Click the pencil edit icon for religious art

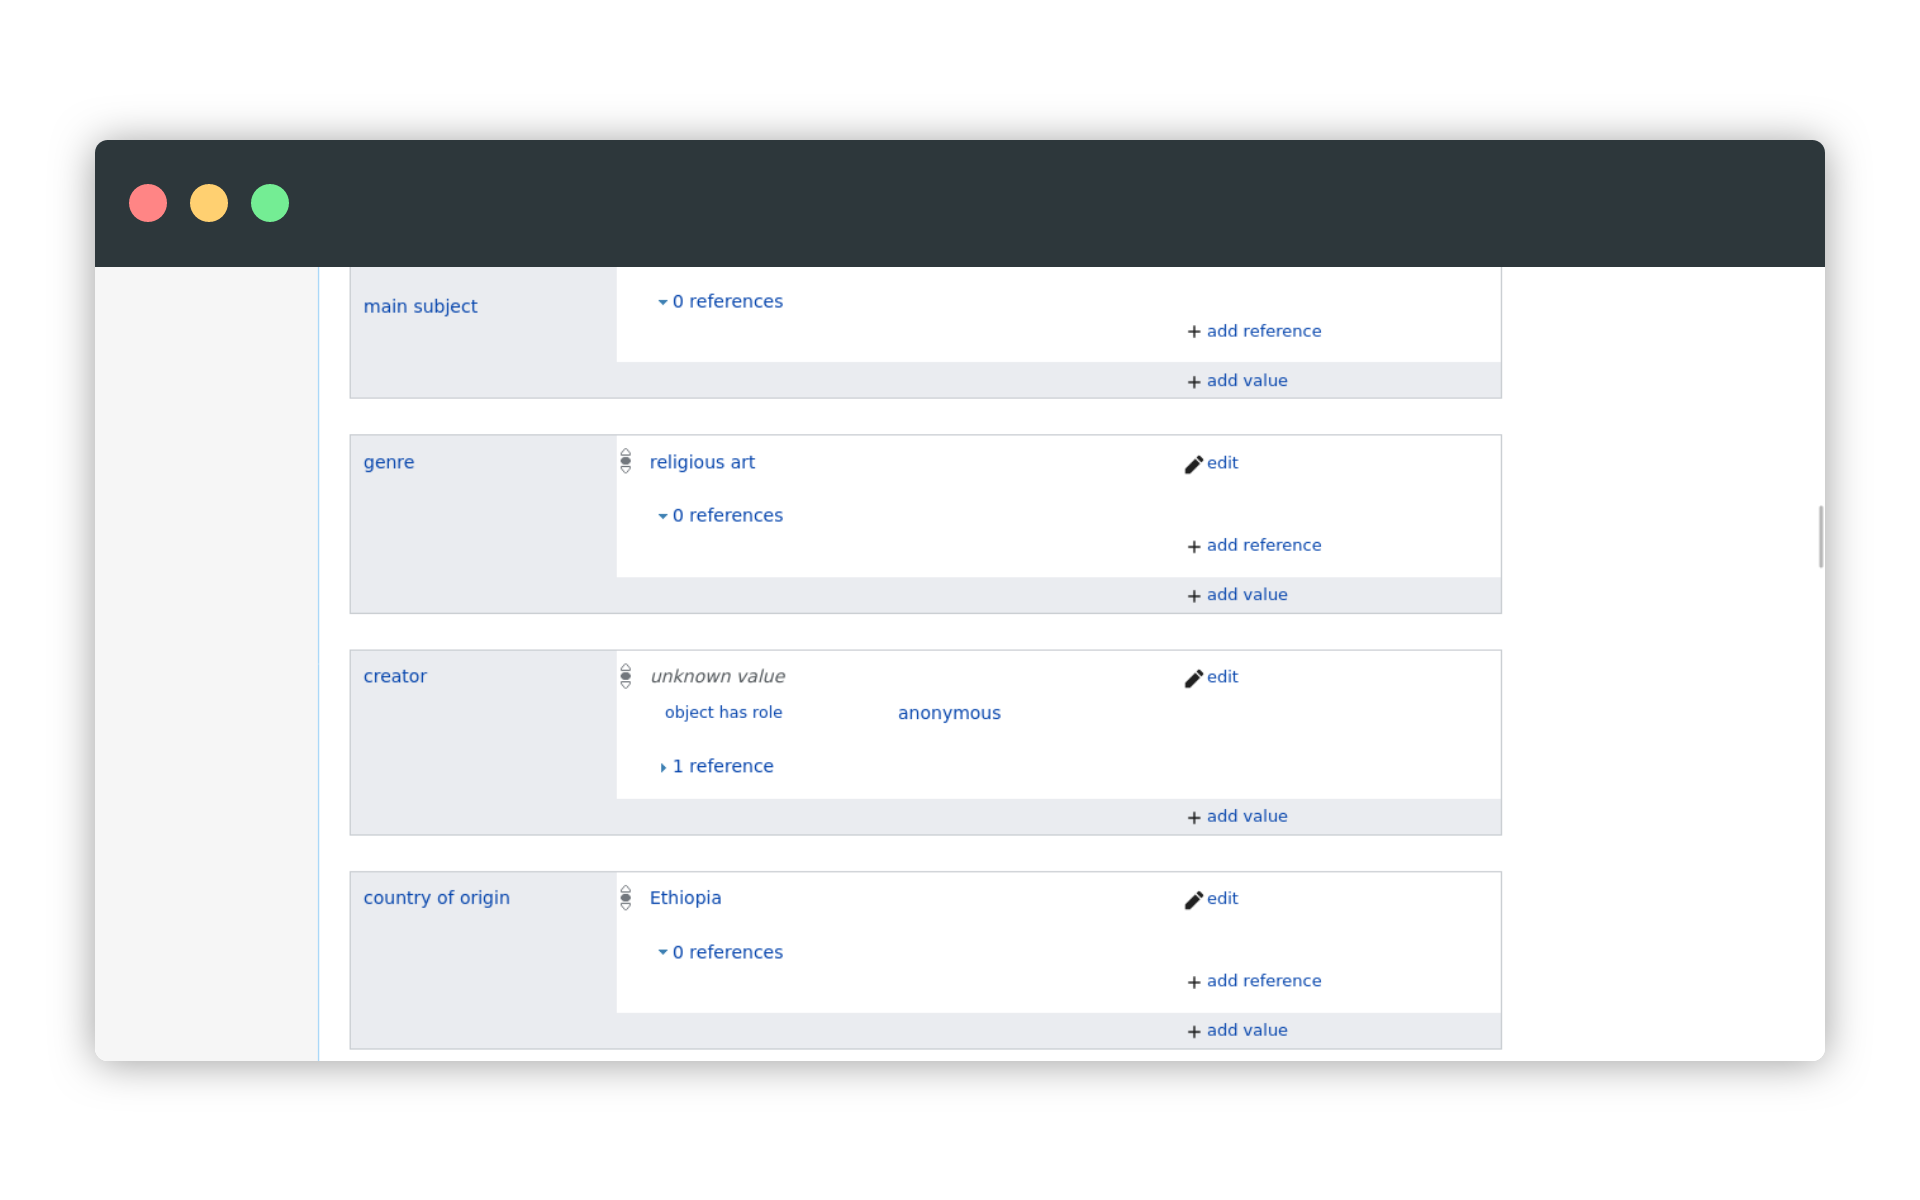pyautogui.click(x=1193, y=464)
